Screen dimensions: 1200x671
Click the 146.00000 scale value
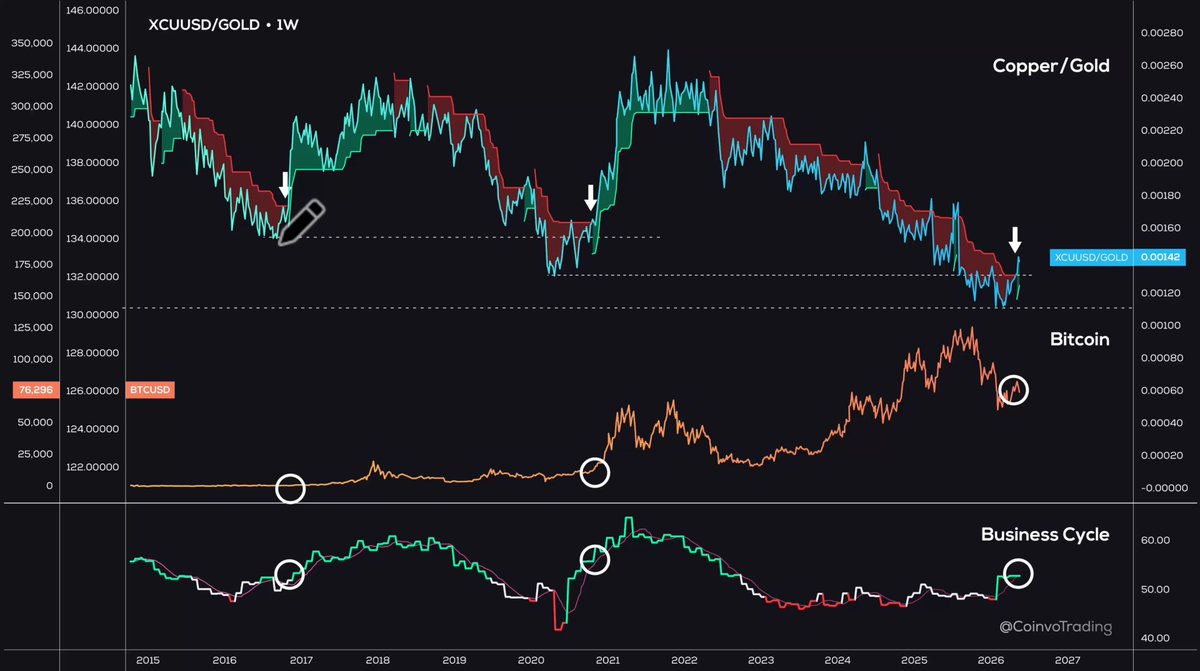pos(95,11)
